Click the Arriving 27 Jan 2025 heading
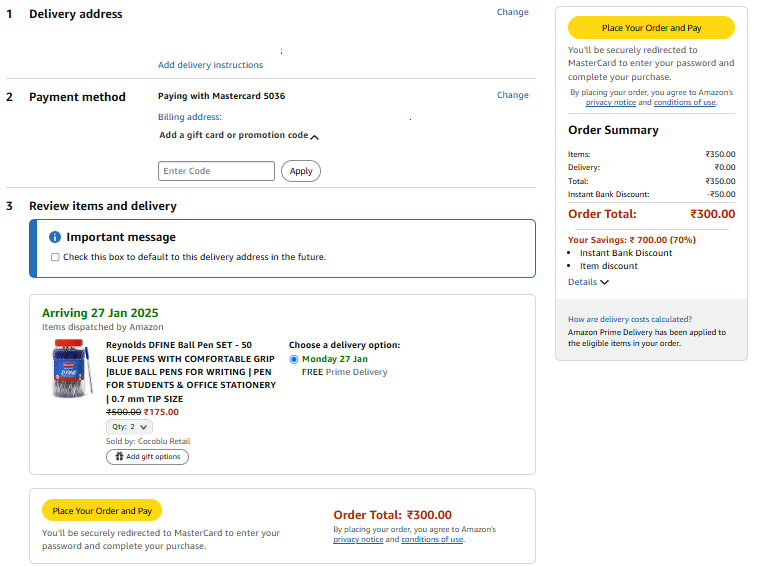Image resolution: width=758 pixels, height=566 pixels. pyautogui.click(x=100, y=313)
